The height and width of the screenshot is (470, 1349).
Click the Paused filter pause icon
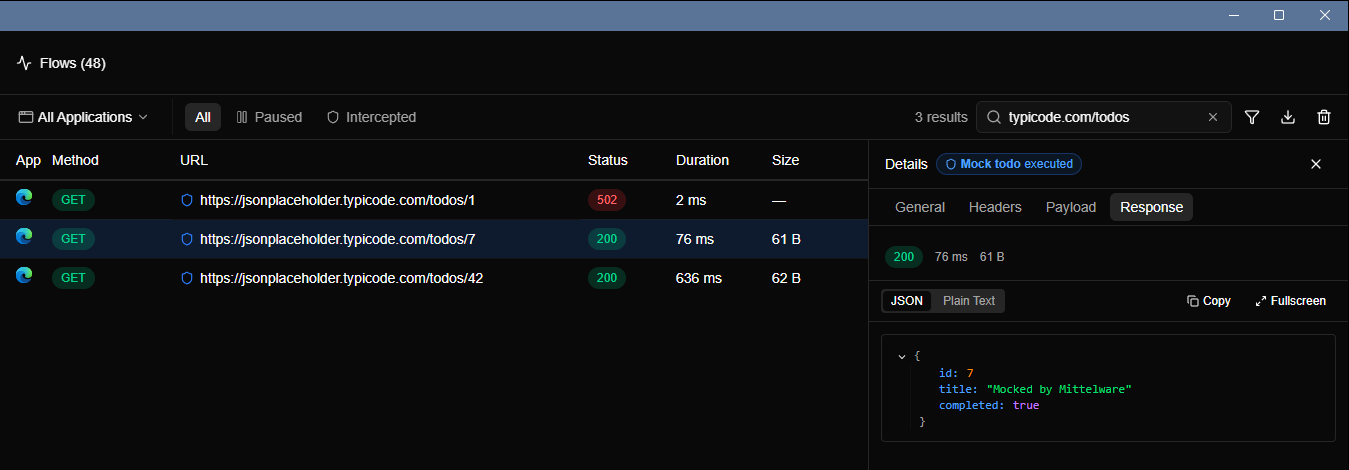tap(242, 117)
